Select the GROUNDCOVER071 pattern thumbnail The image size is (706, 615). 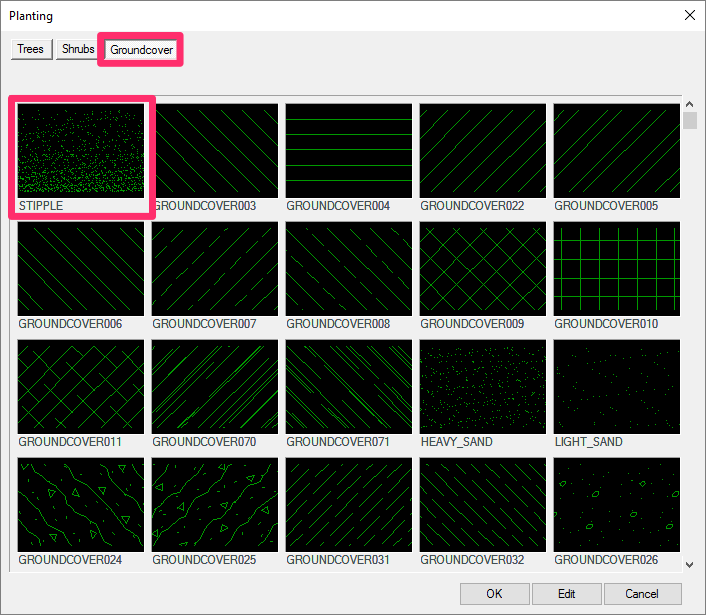click(349, 387)
